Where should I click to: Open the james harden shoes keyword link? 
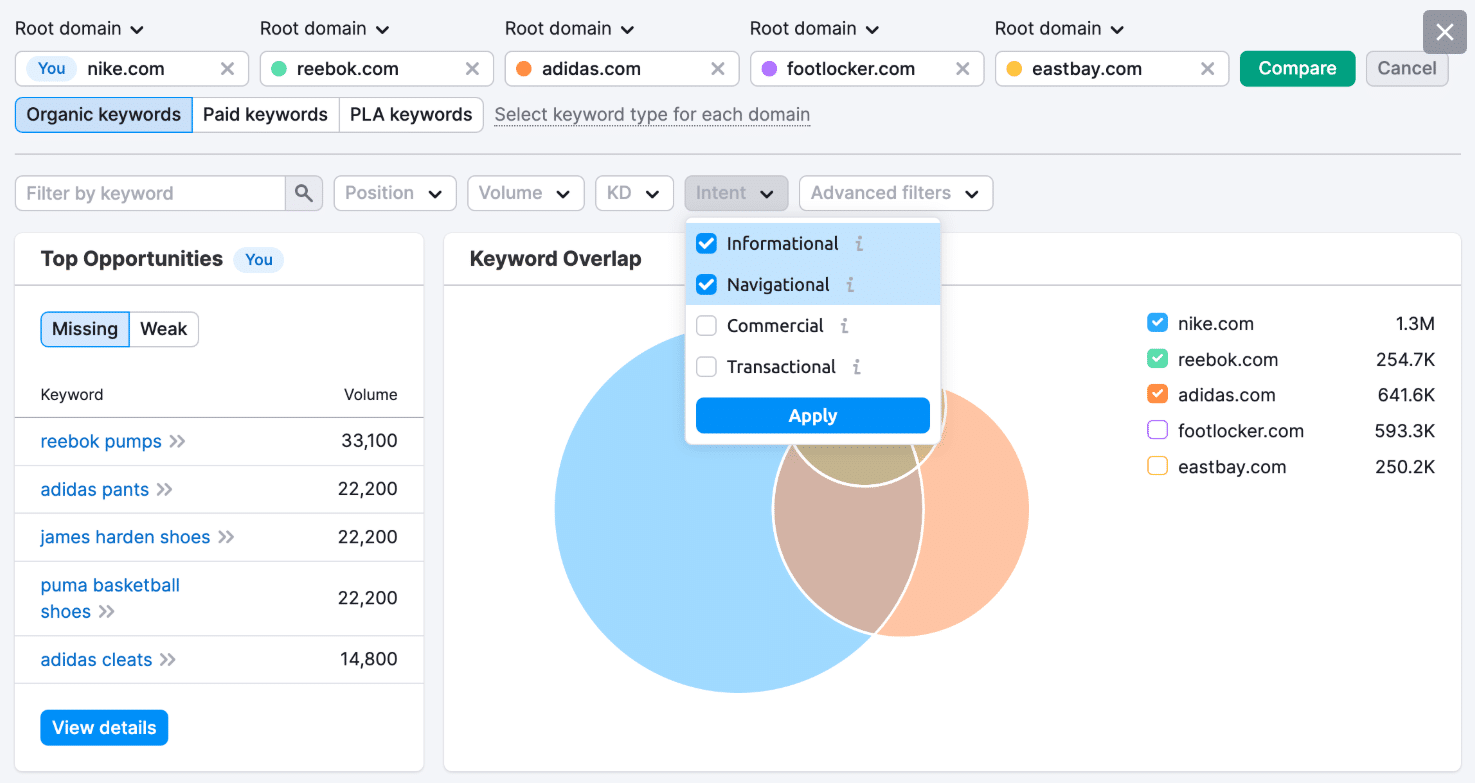125,537
